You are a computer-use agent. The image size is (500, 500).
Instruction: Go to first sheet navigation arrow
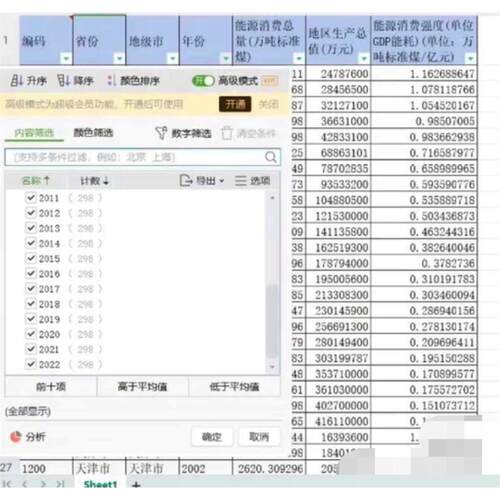click(x=7, y=484)
